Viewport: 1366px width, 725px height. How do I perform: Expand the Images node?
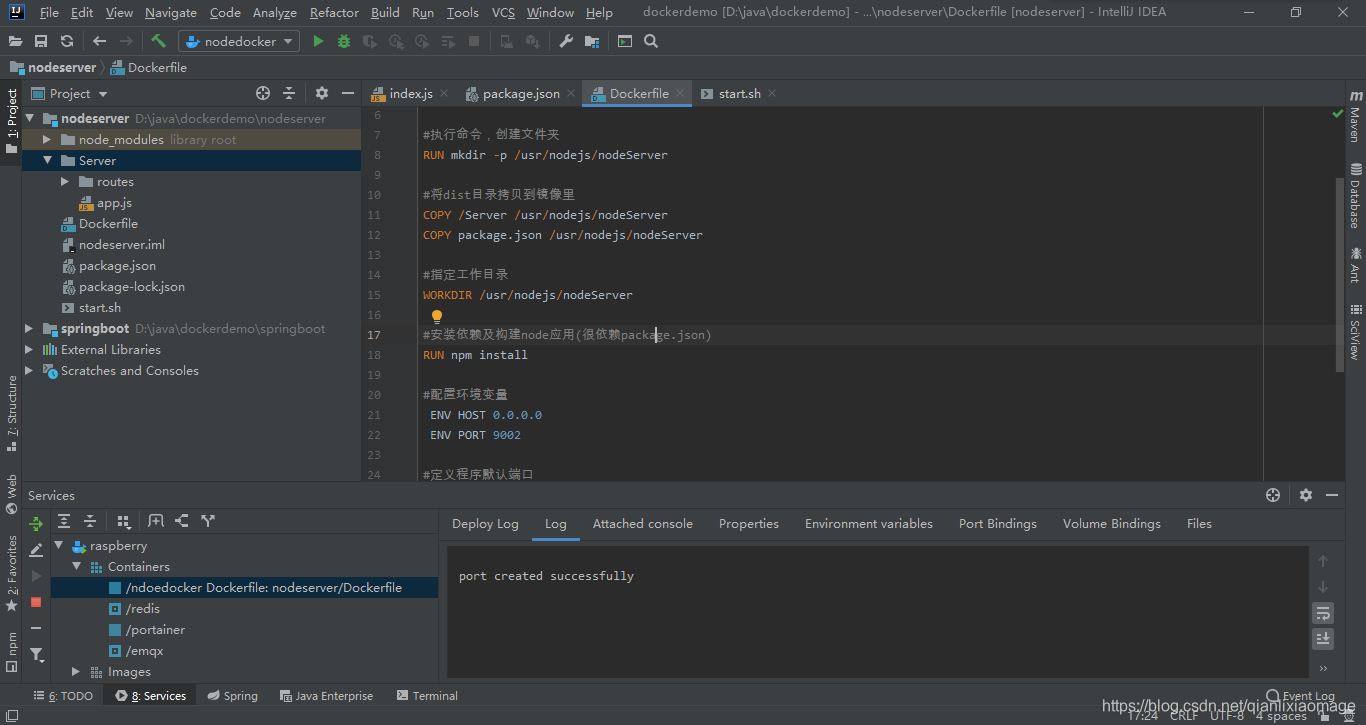tap(75, 671)
